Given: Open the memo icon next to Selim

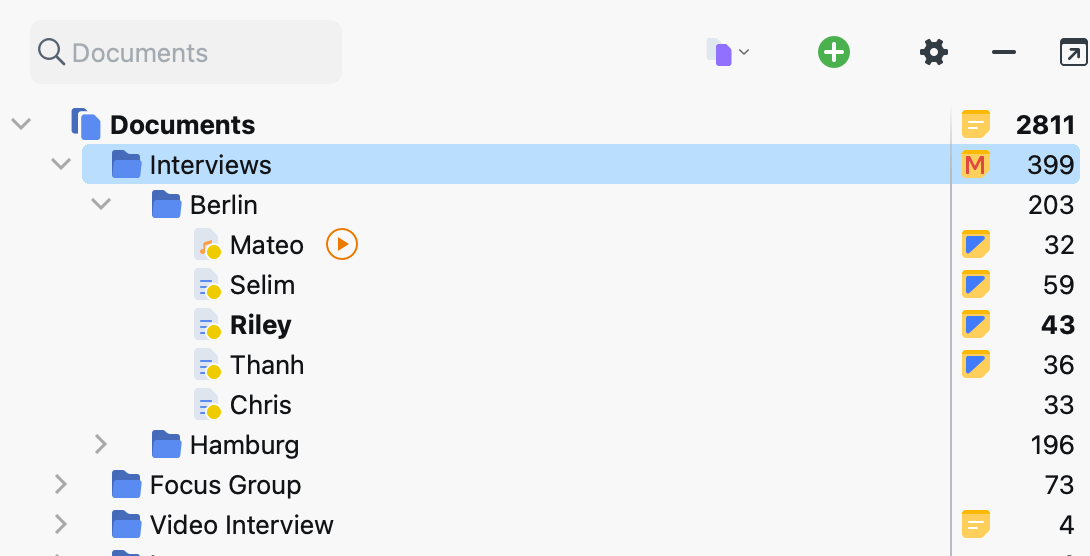Looking at the screenshot, I should coord(975,285).
